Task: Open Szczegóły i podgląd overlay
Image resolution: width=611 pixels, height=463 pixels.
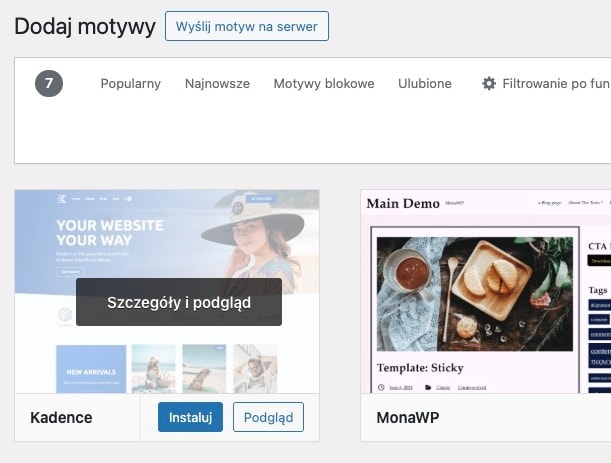Action: [x=179, y=302]
